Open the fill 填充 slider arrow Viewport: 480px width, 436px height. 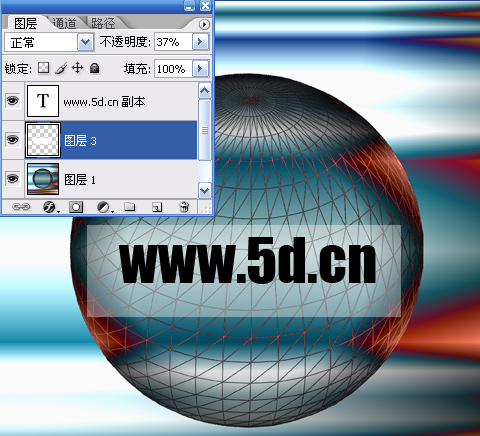tap(200, 69)
